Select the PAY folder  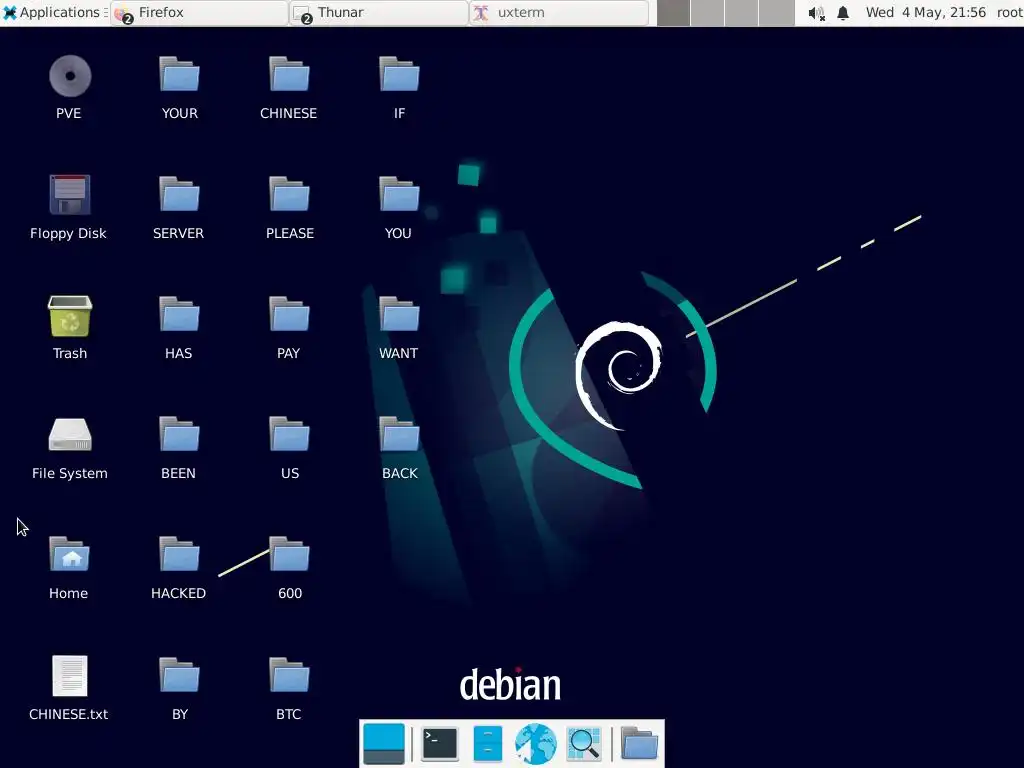pyautogui.click(x=289, y=315)
